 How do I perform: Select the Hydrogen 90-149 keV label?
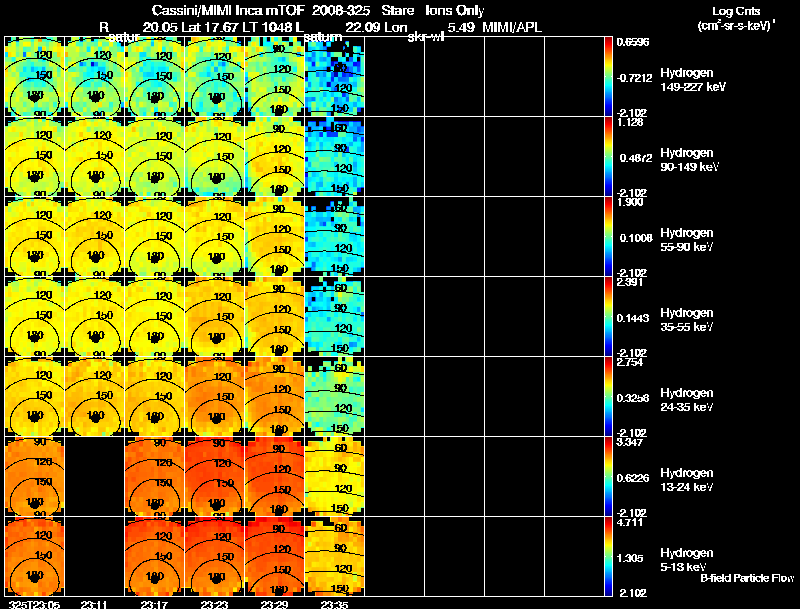689,160
